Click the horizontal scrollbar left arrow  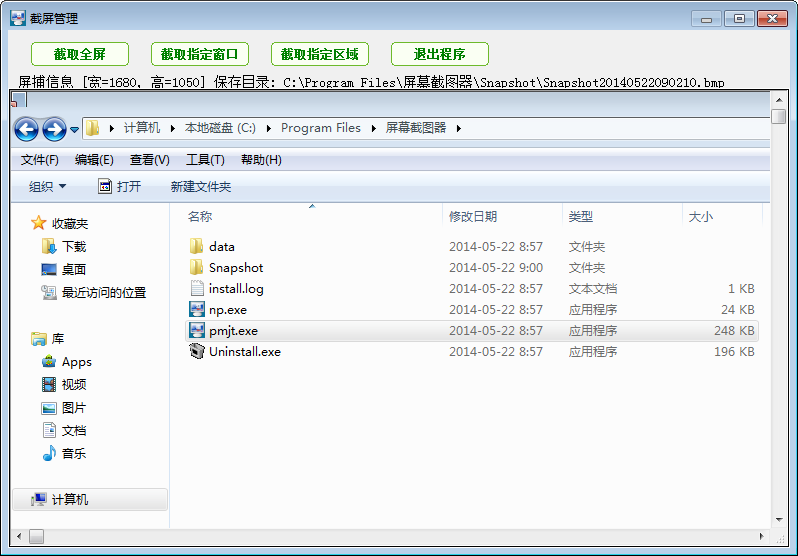click(19, 536)
